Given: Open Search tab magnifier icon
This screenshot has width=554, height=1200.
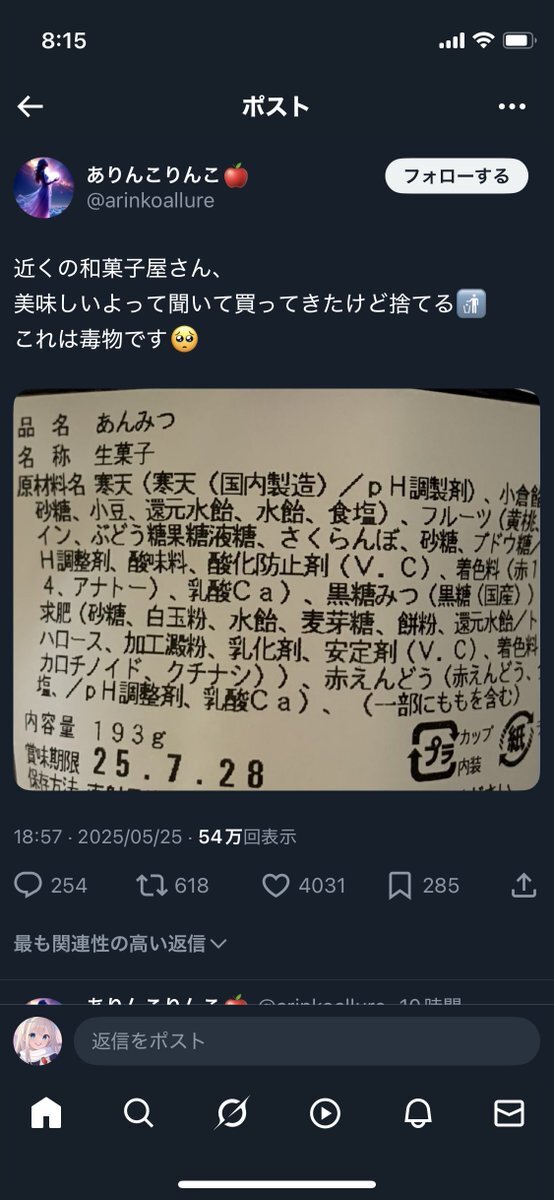Looking at the screenshot, I should pos(138,1113).
